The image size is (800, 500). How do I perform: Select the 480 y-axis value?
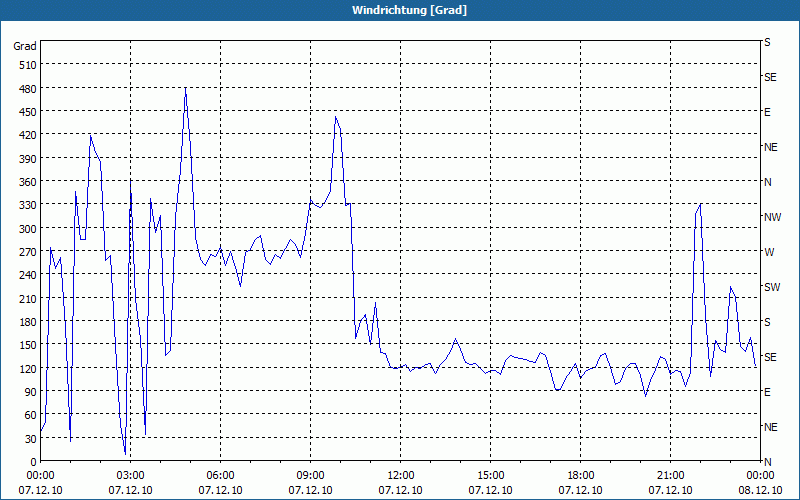(28, 89)
